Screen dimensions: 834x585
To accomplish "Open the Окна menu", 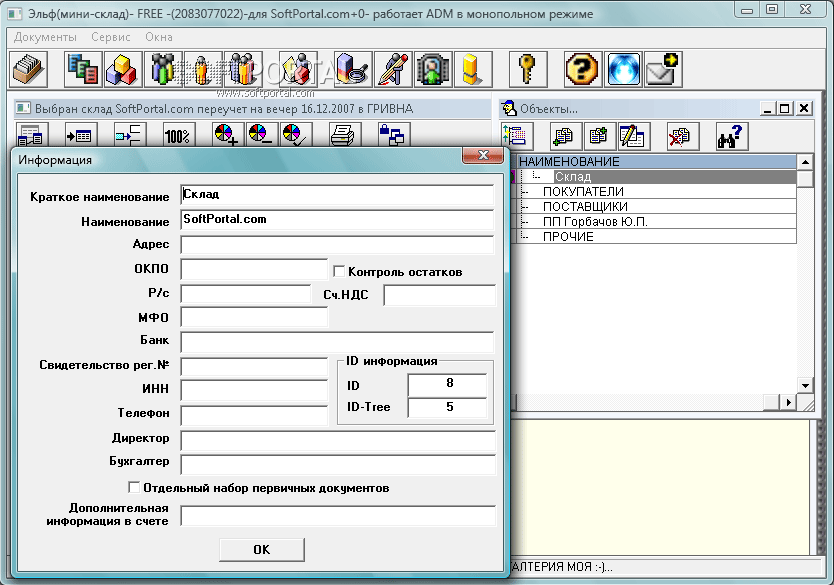I will [x=159, y=37].
